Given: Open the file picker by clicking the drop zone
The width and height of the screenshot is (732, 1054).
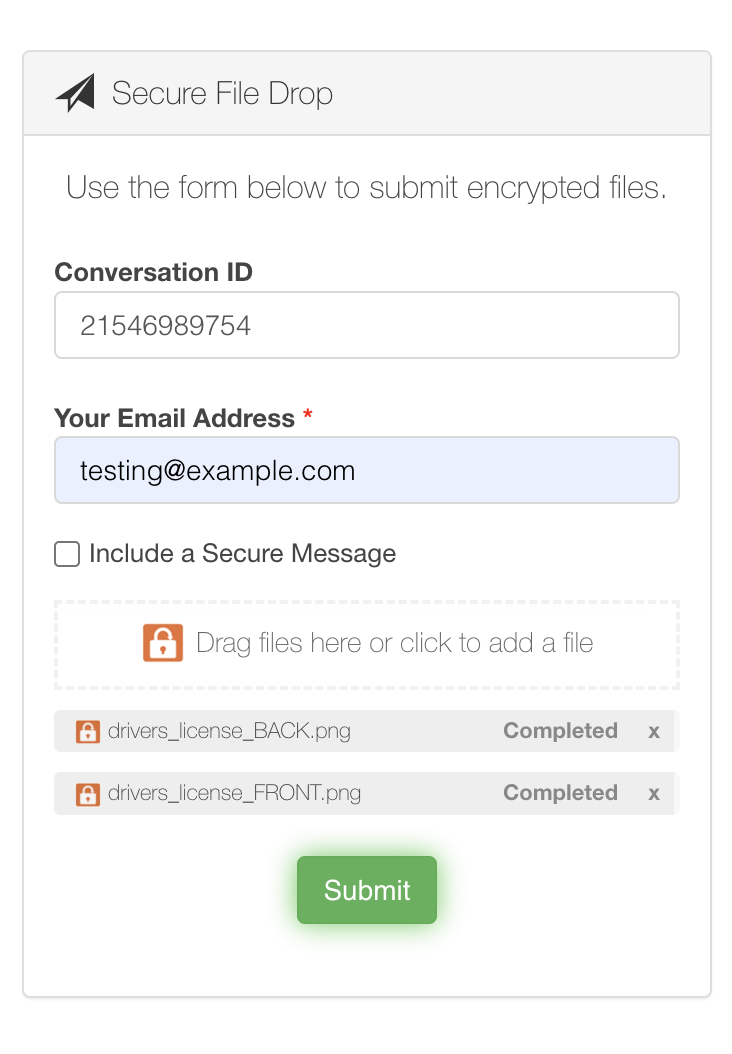Looking at the screenshot, I should tap(366, 643).
